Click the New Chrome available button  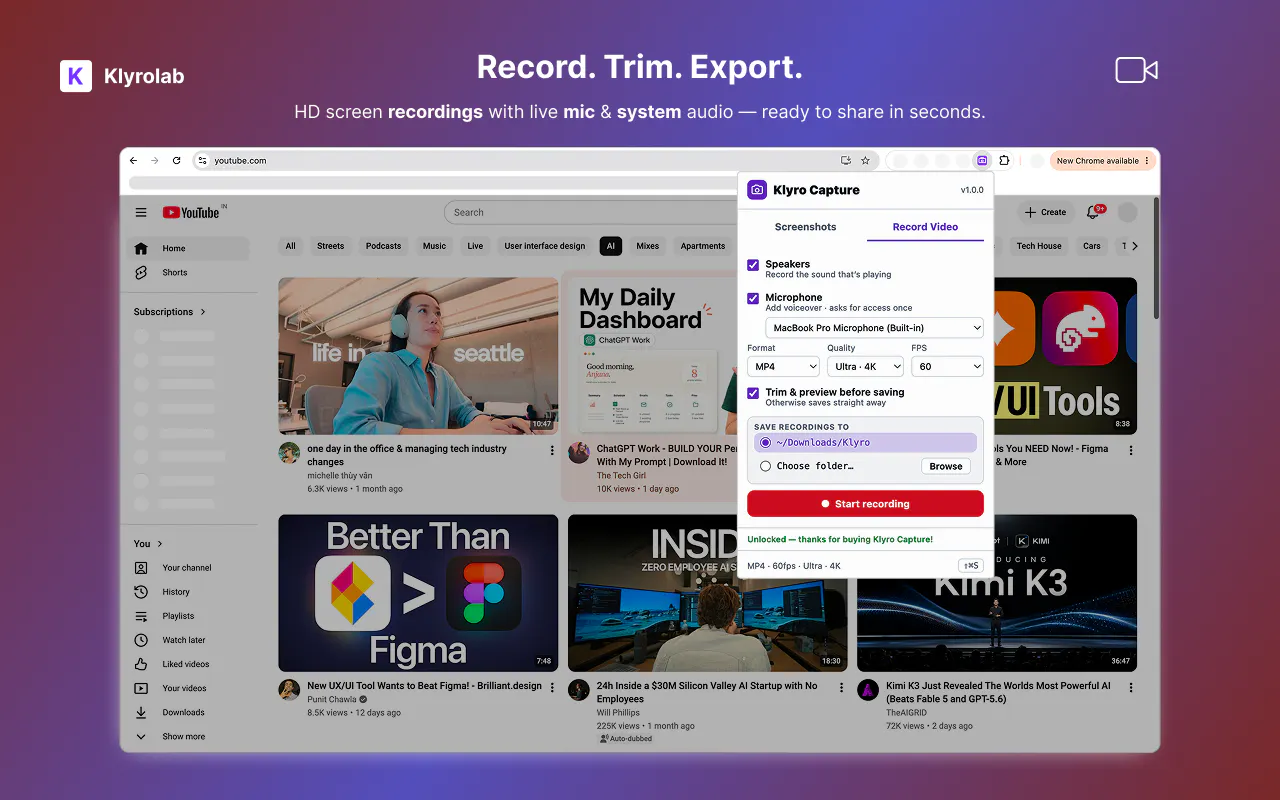pos(1103,161)
